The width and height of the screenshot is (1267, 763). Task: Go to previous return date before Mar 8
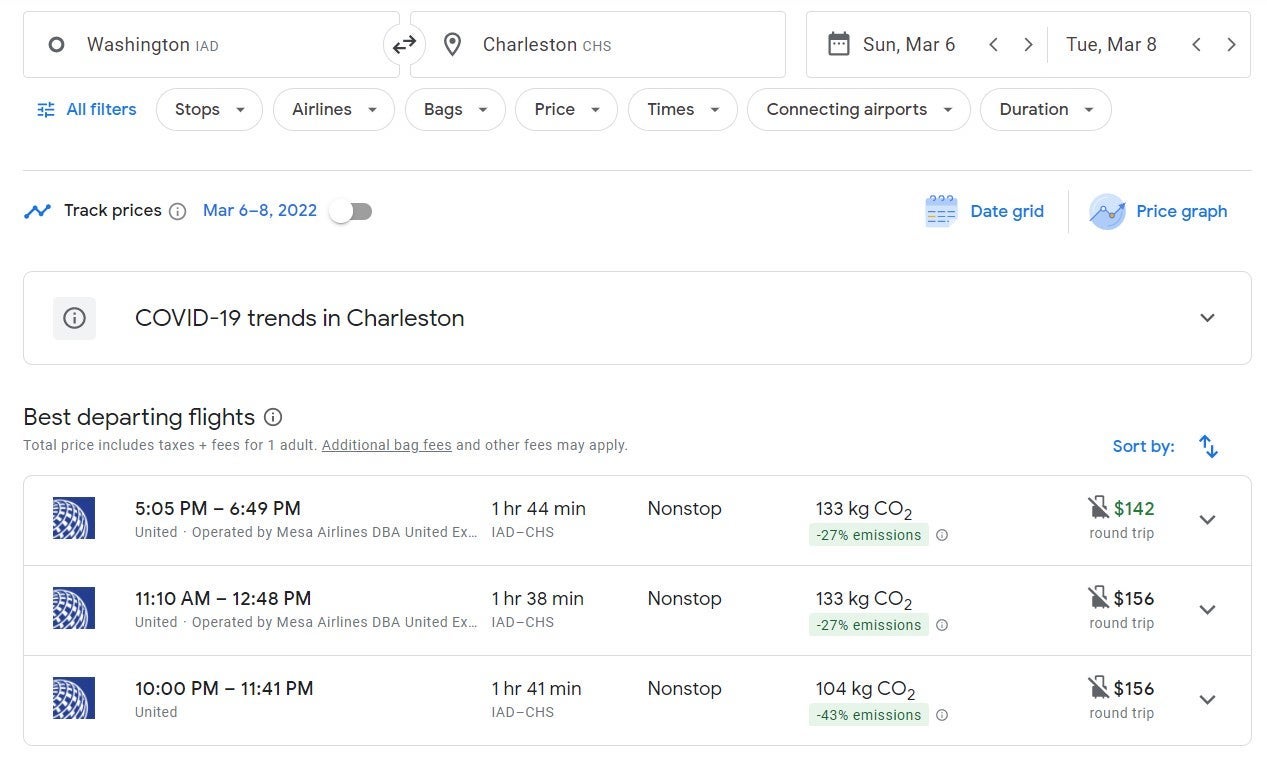1196,45
